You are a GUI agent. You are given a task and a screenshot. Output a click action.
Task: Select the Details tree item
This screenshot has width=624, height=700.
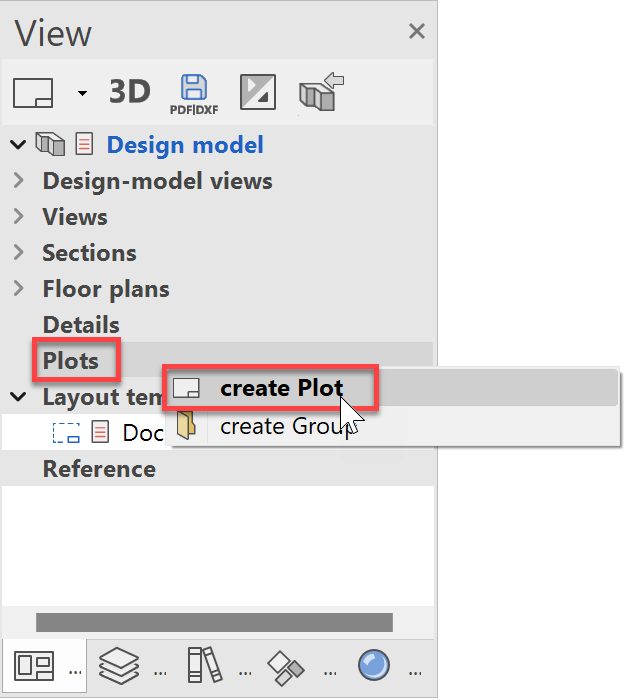pyautogui.click(x=81, y=325)
